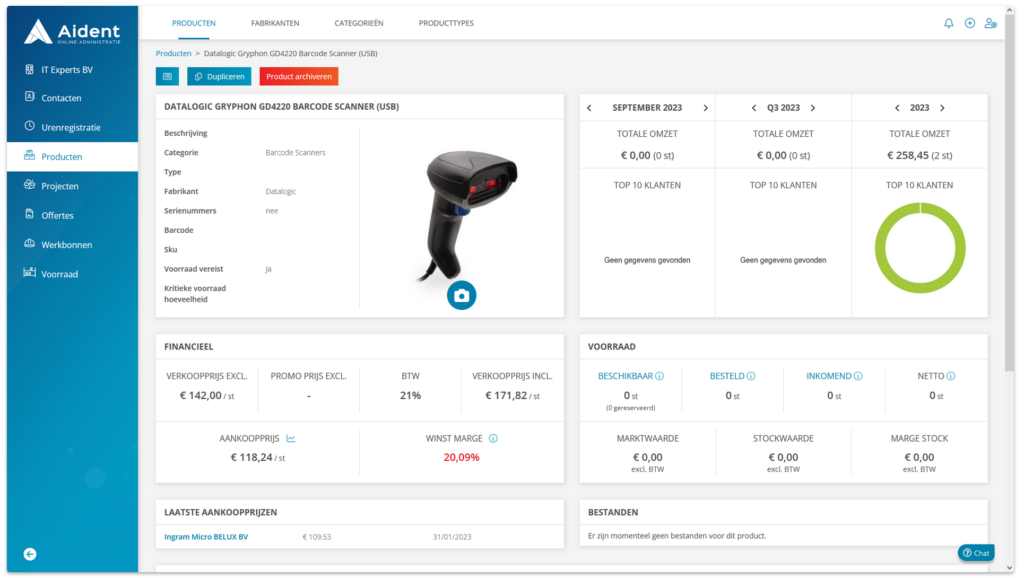
Task: Click the Bestanden section heading
Action: click(x=613, y=512)
